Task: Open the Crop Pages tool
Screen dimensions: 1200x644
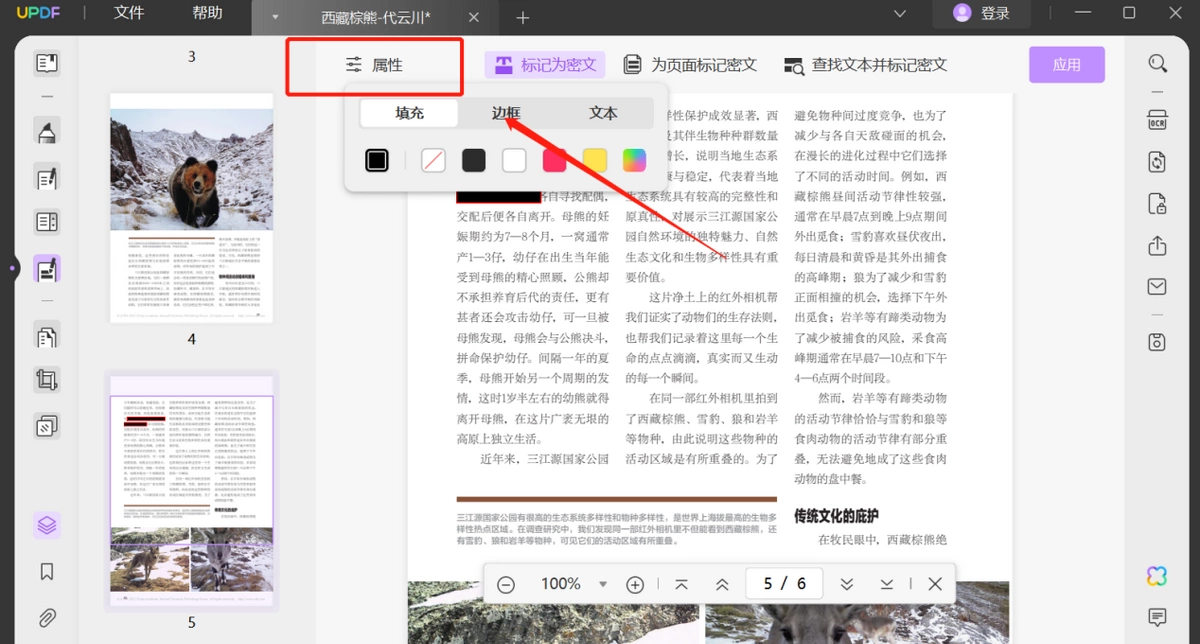Action: point(47,380)
